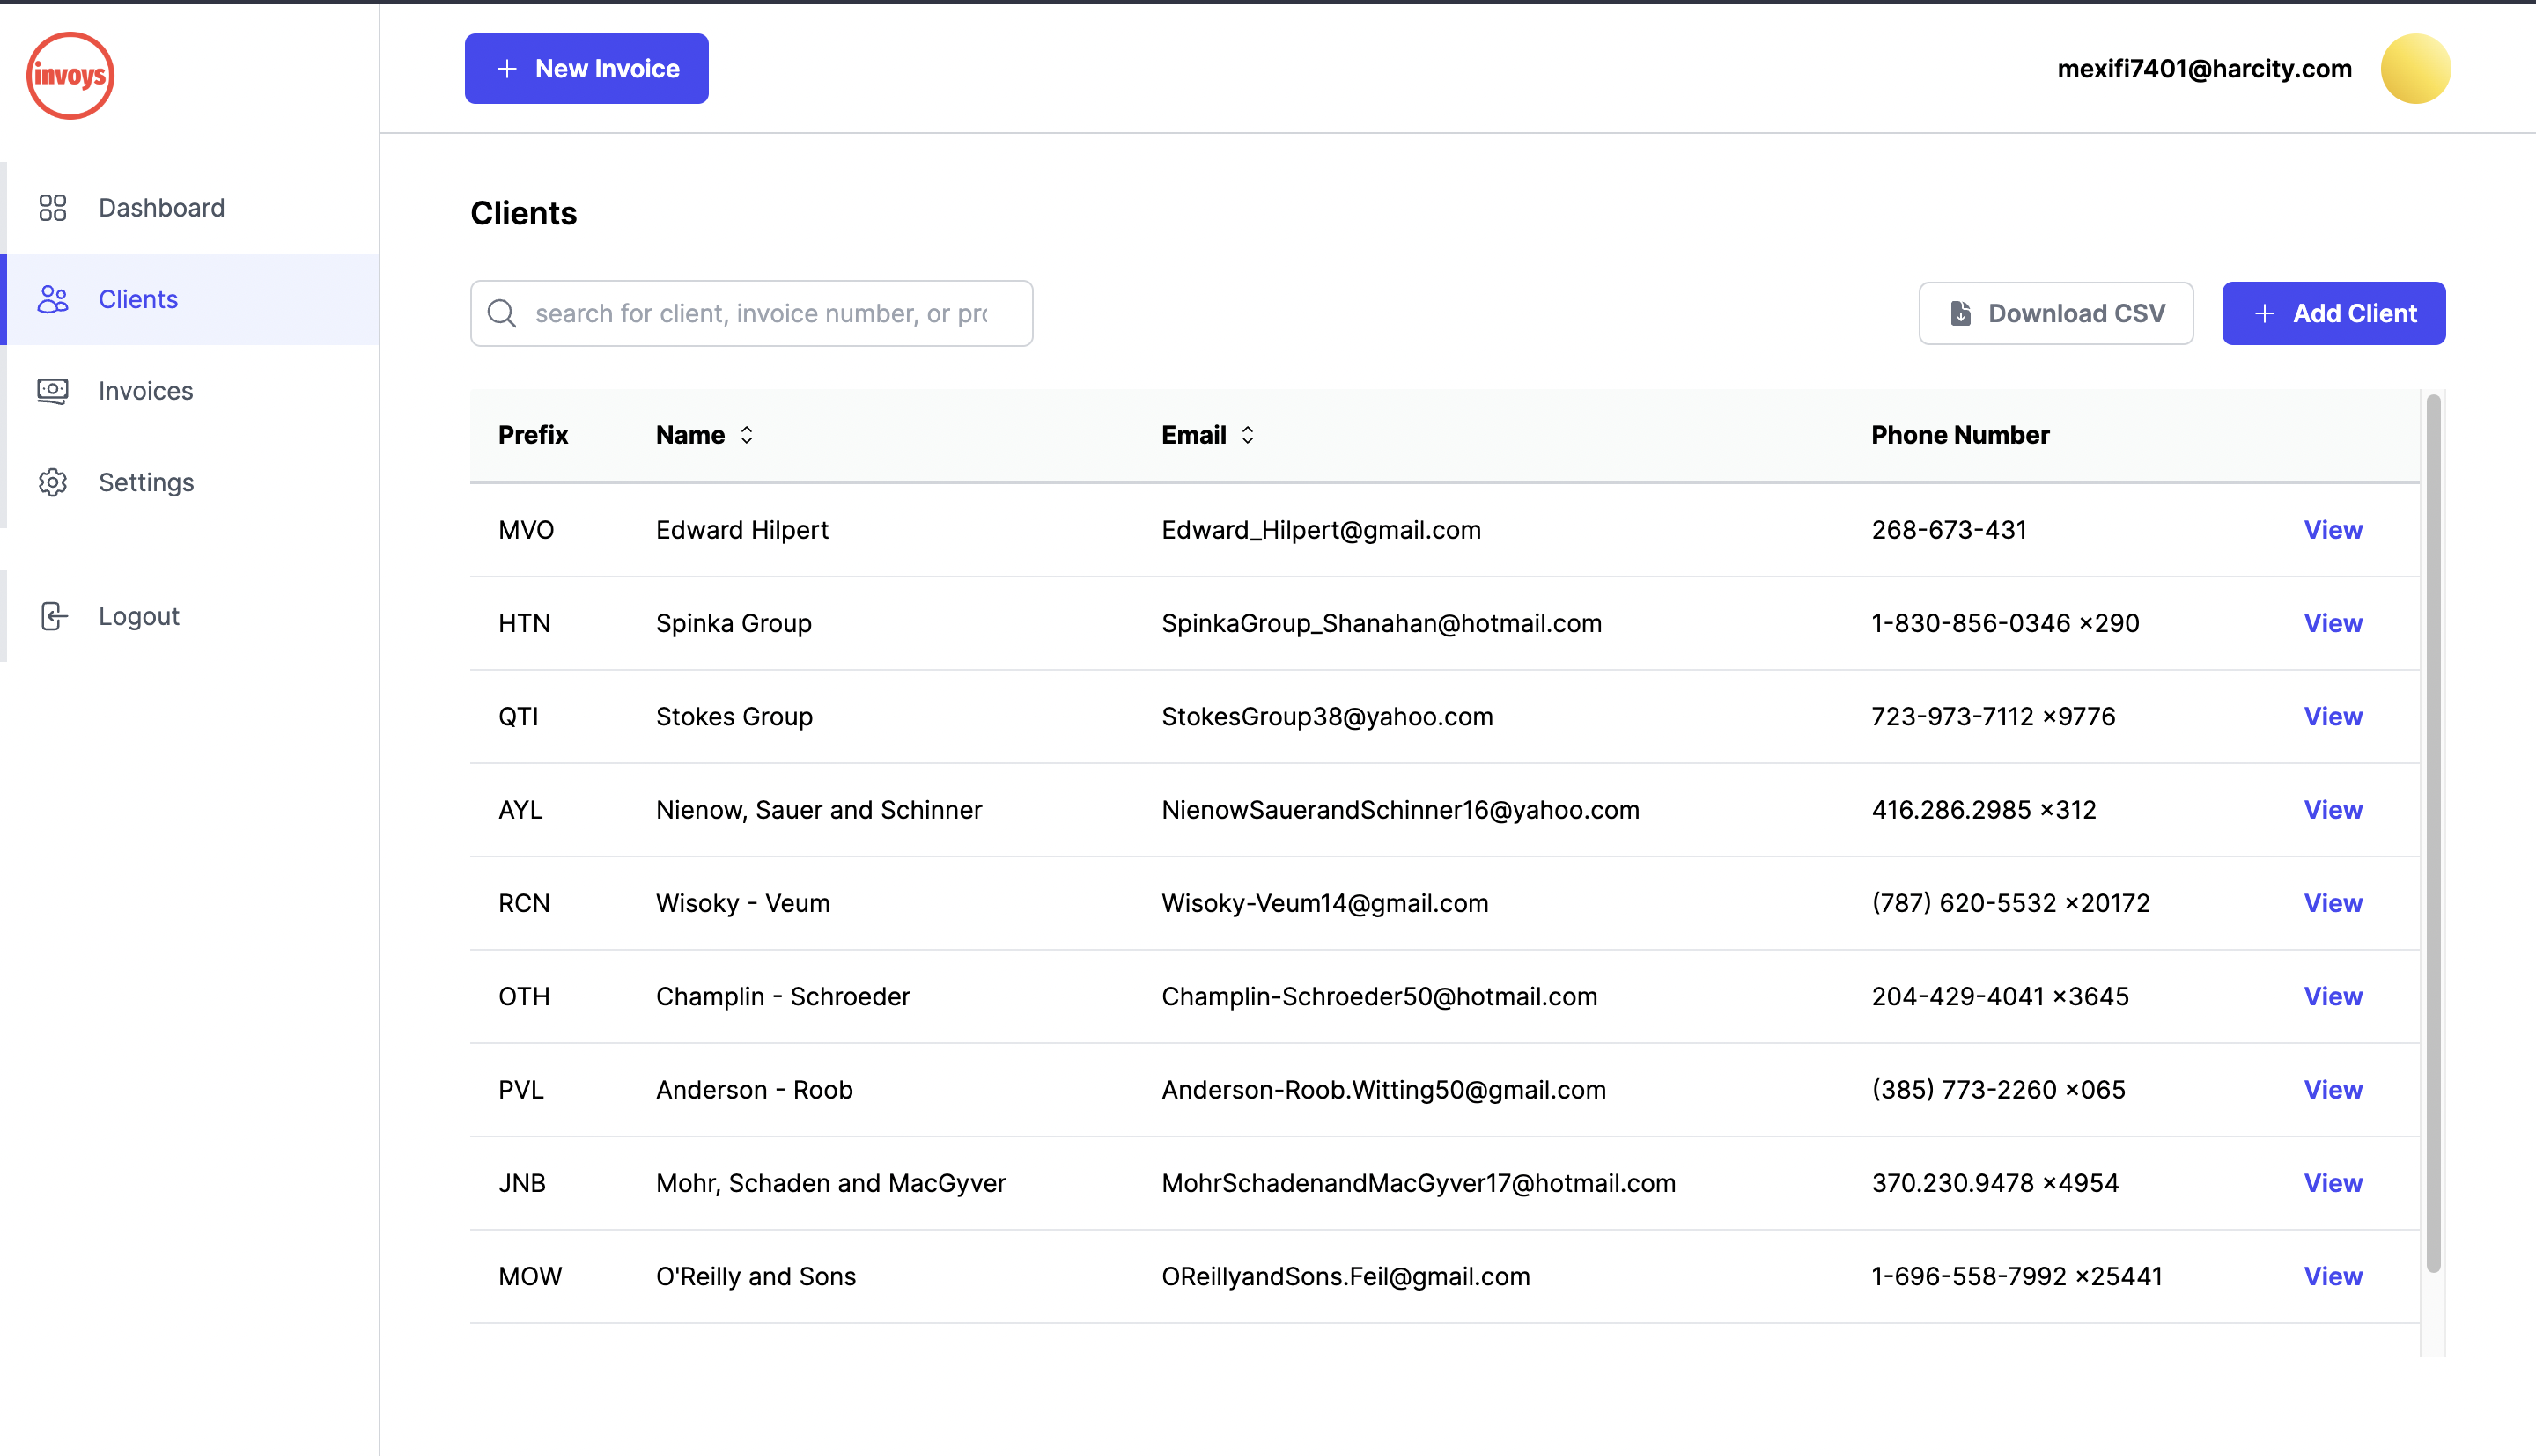View Edward Hilpert's client details

coord(2333,530)
